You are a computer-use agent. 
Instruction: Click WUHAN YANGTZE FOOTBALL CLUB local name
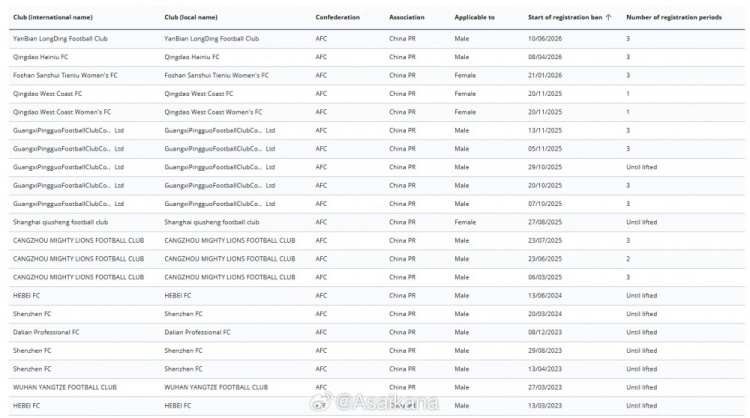tap(216, 387)
